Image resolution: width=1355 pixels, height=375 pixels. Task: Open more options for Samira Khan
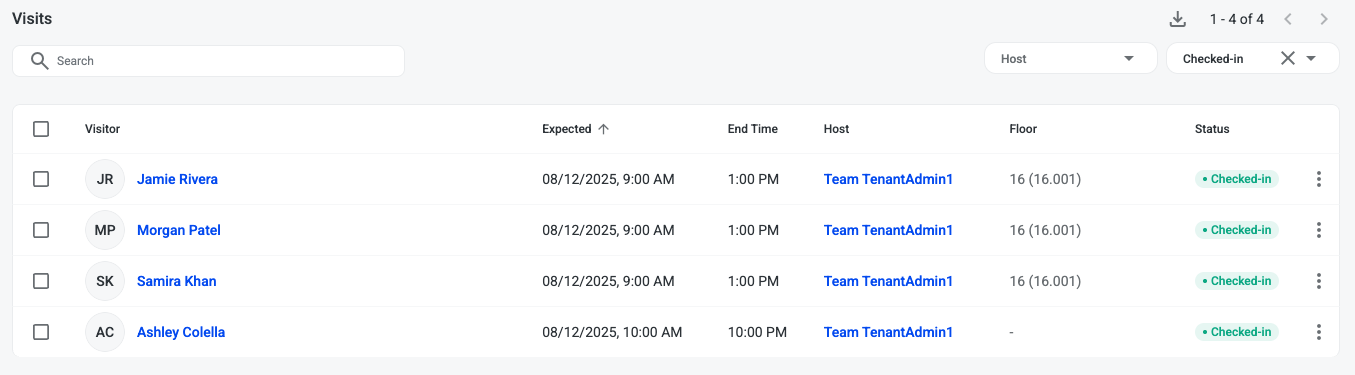(x=1319, y=281)
